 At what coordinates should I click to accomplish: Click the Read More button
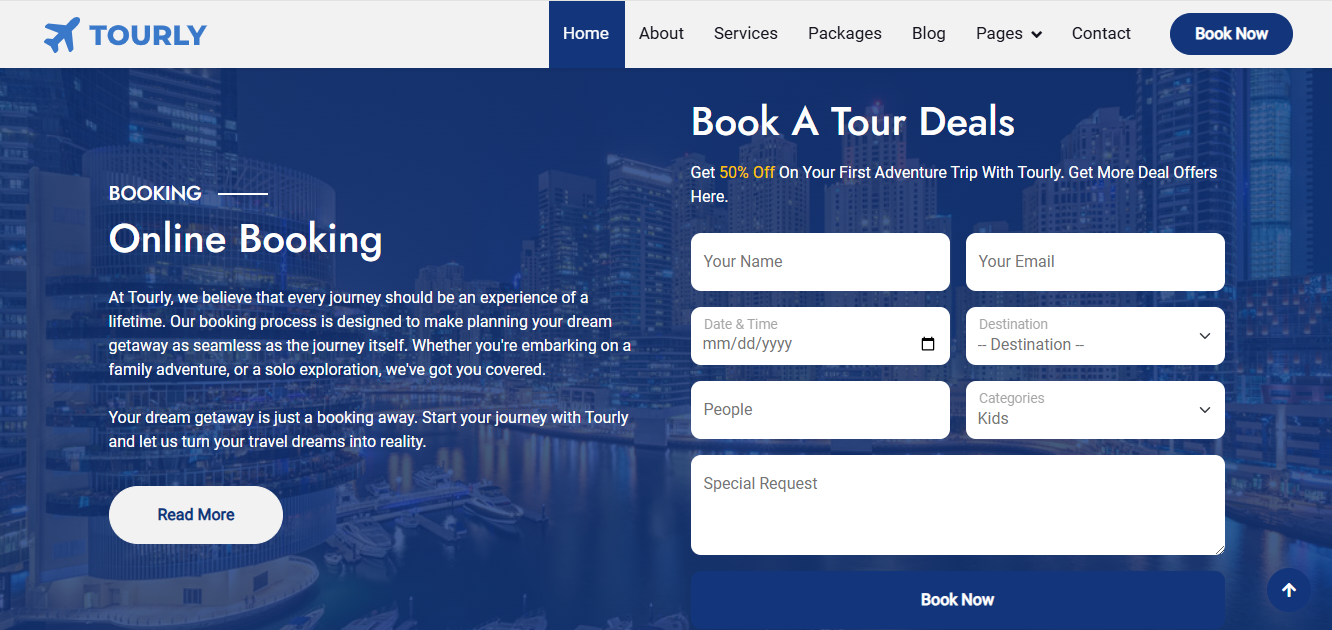(x=196, y=515)
